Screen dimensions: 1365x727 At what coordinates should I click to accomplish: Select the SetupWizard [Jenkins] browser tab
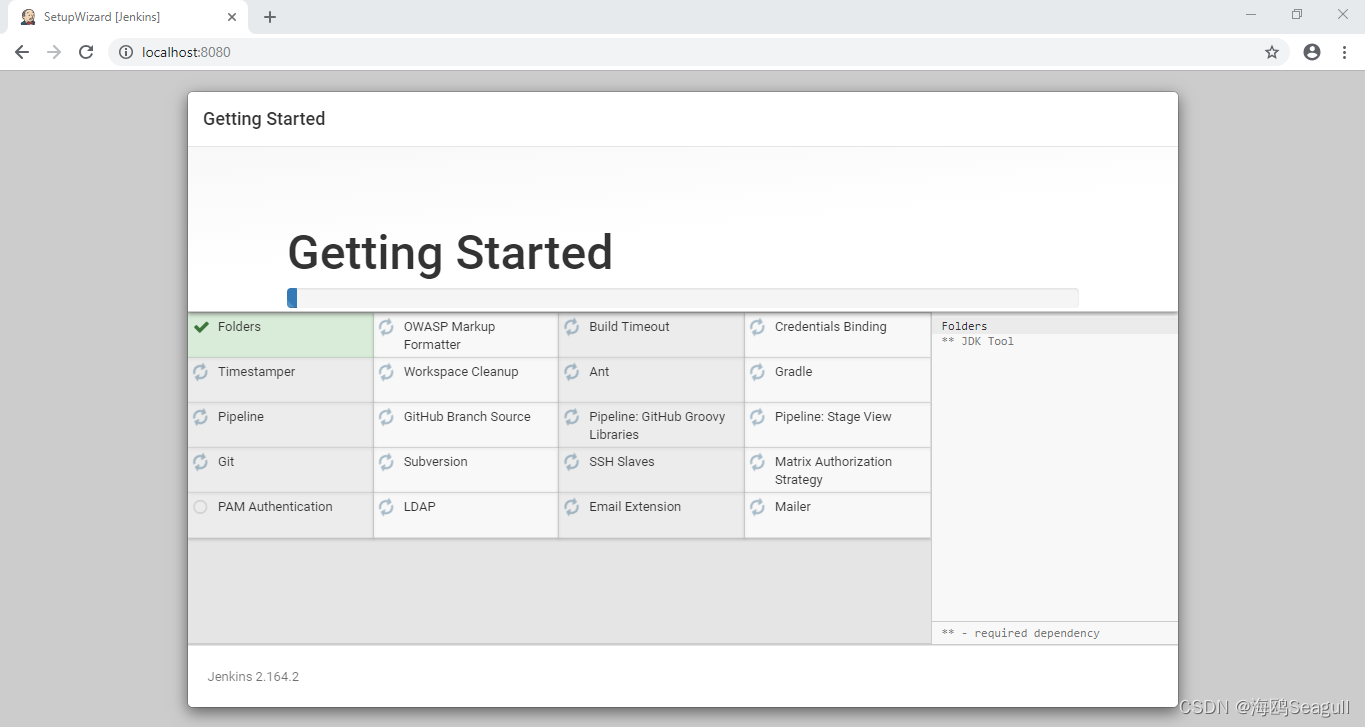[x=120, y=16]
